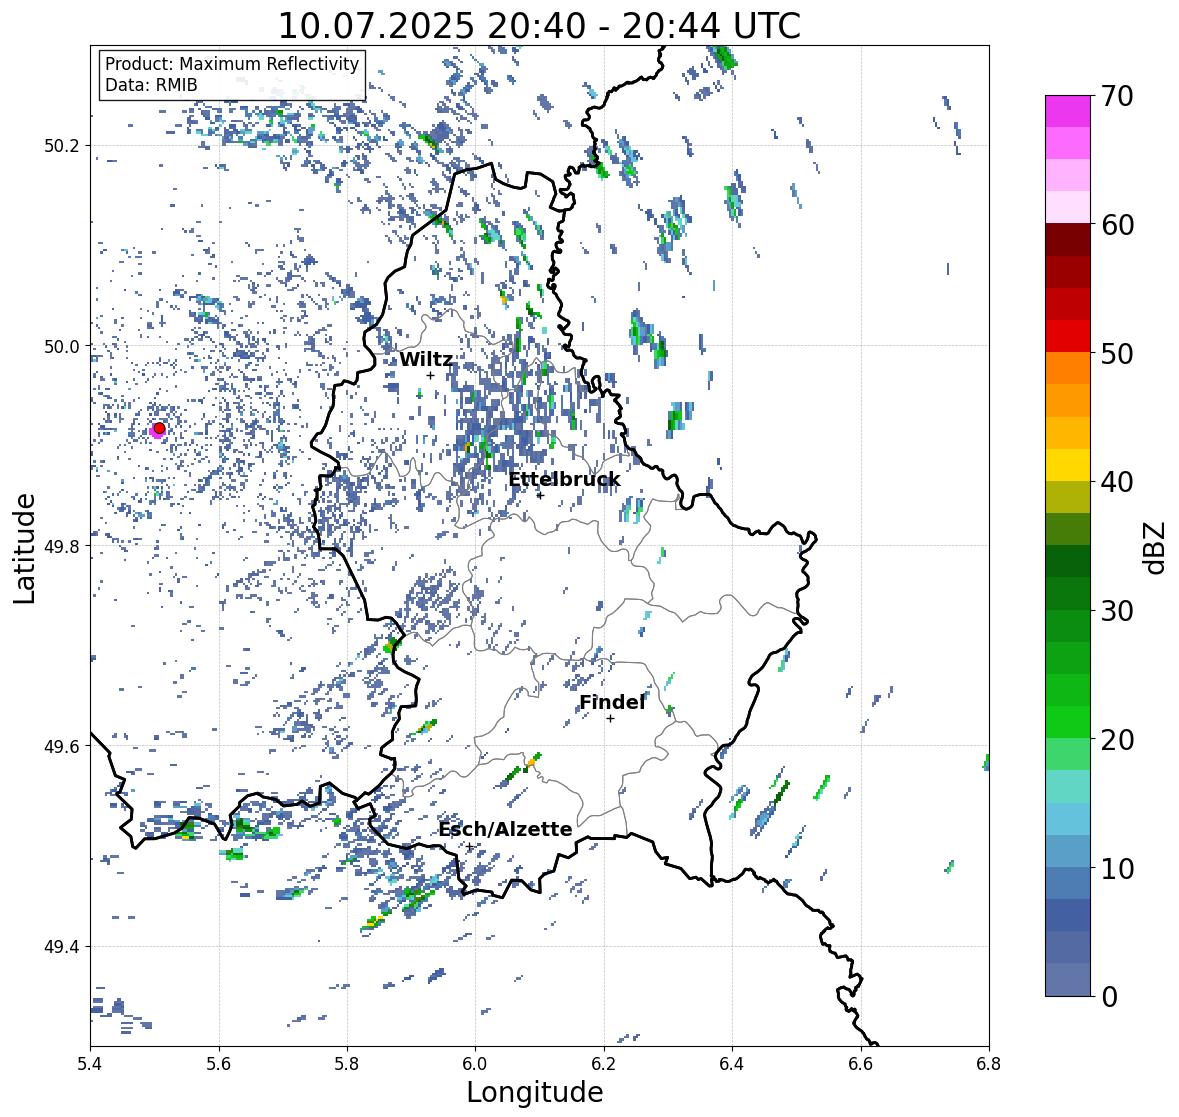Click the plus marker below Findel
1179x1117 pixels.
(611, 719)
